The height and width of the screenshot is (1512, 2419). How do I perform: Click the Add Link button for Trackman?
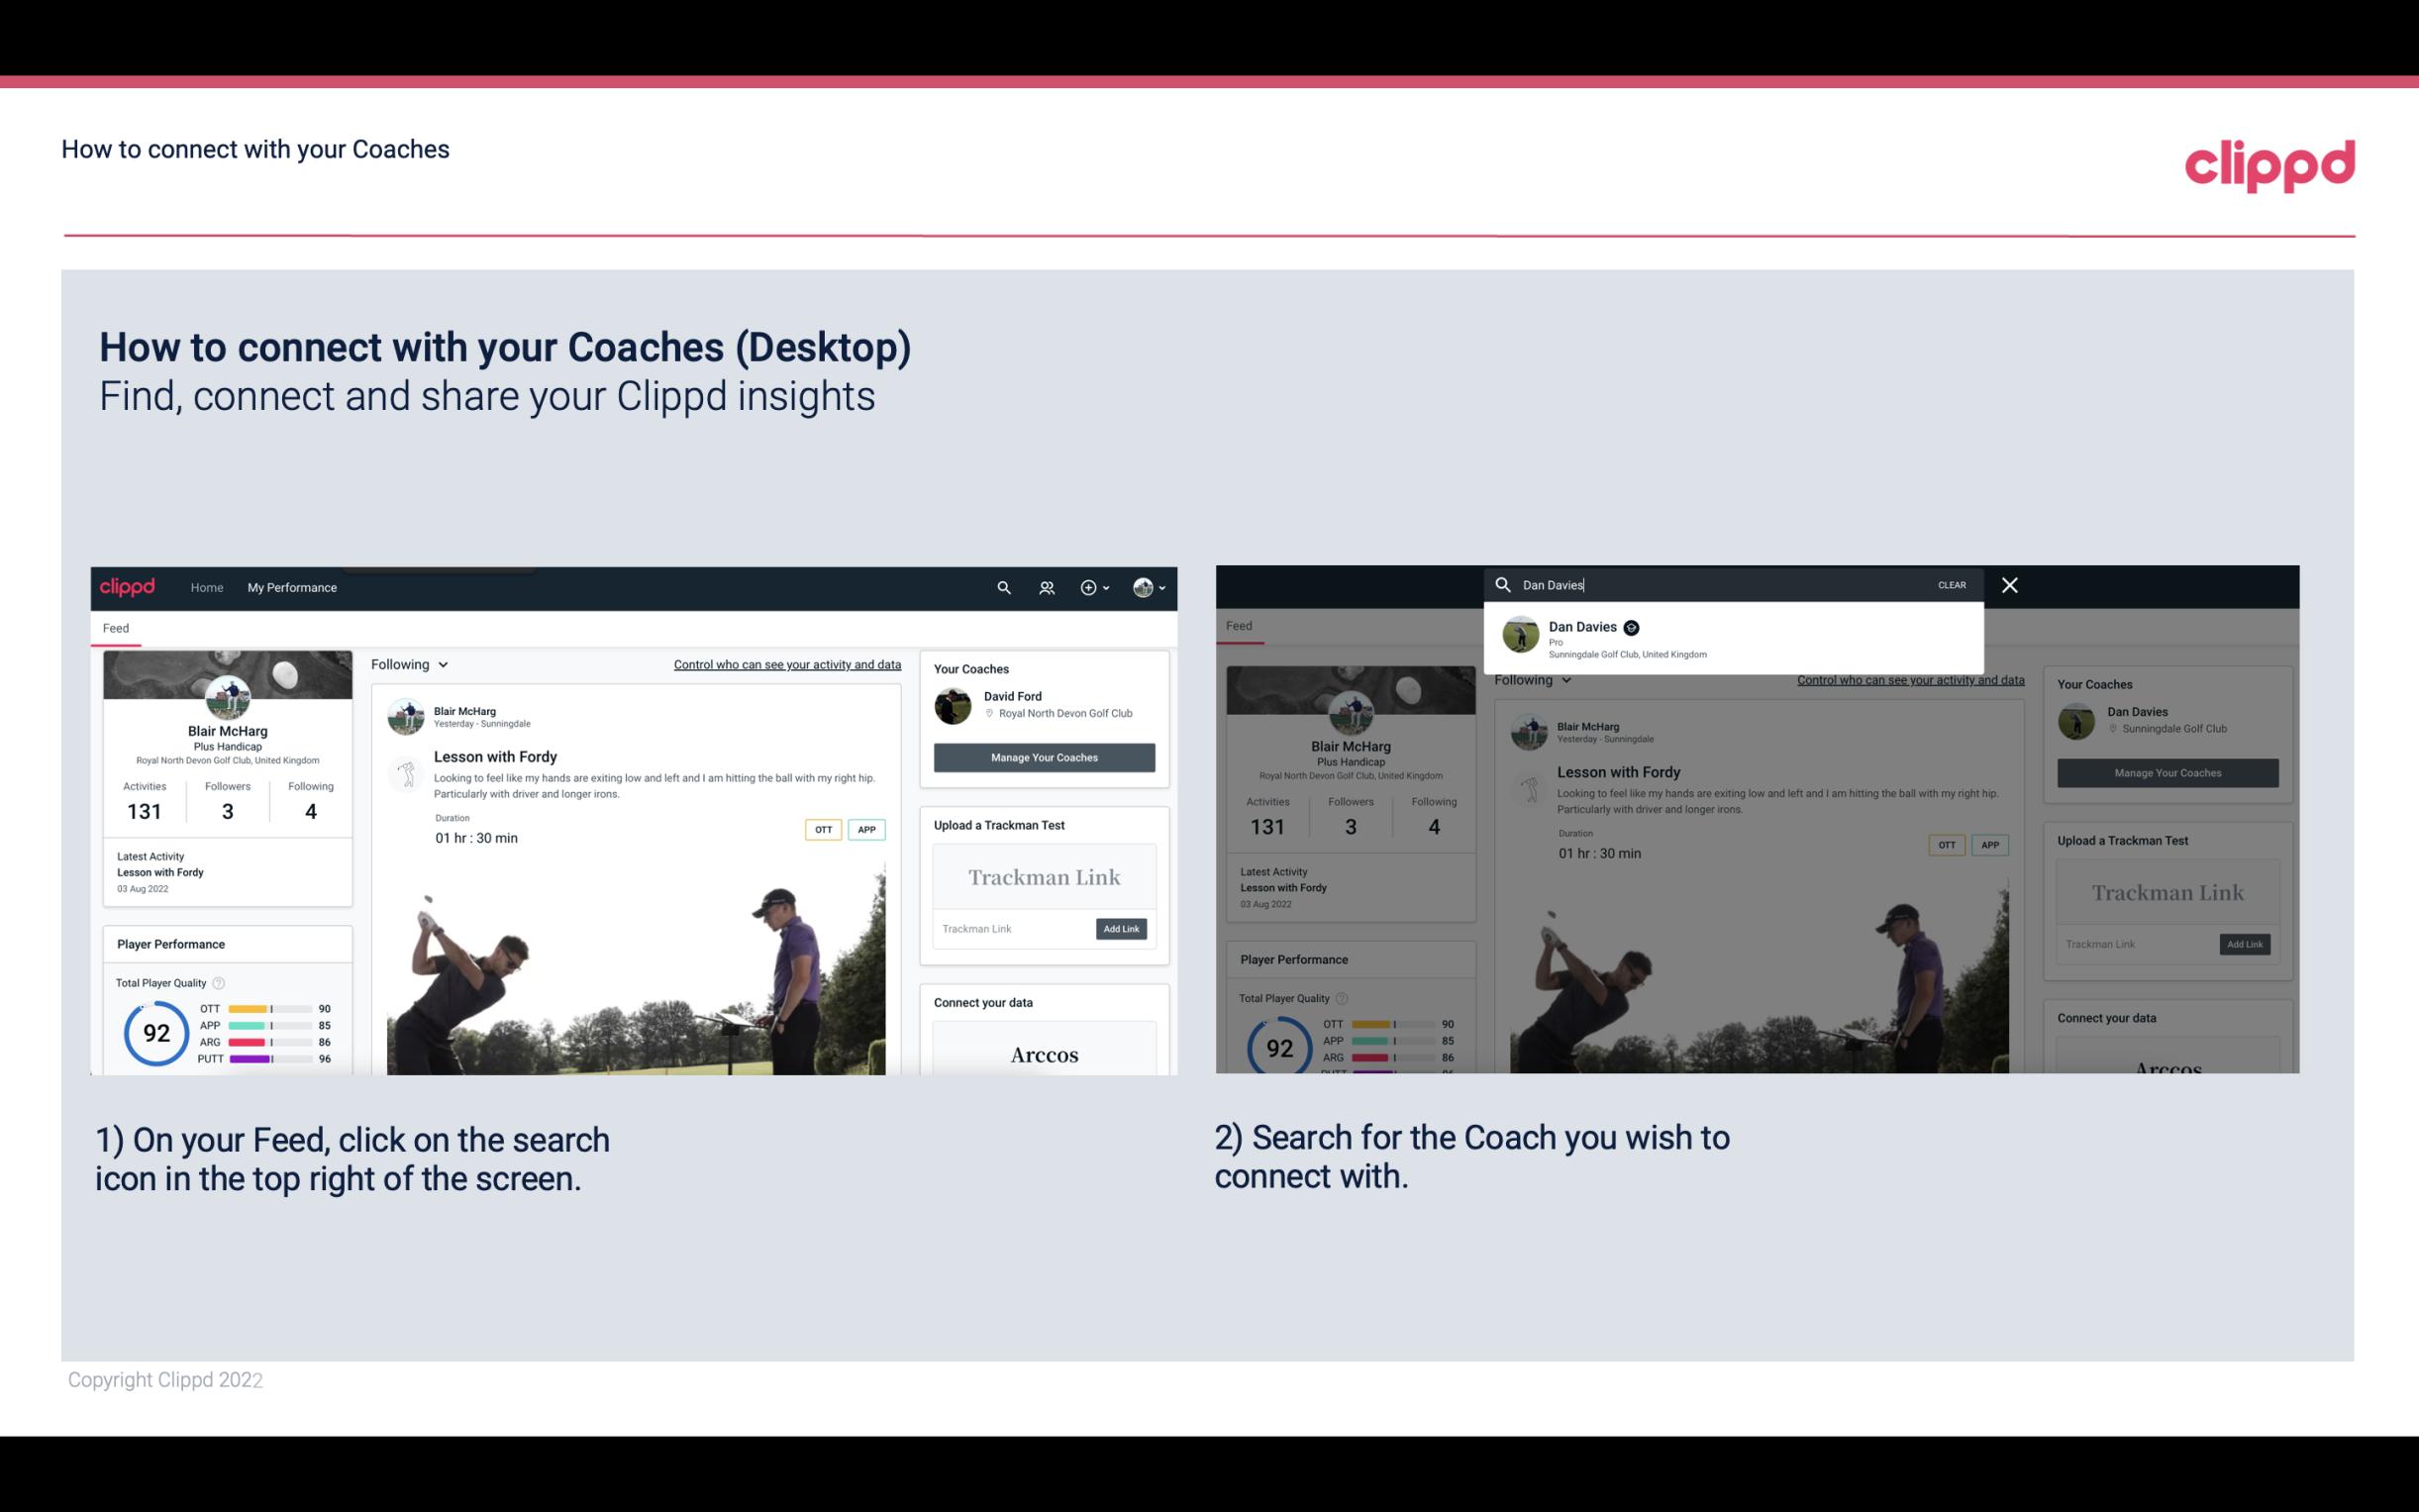(x=1122, y=929)
